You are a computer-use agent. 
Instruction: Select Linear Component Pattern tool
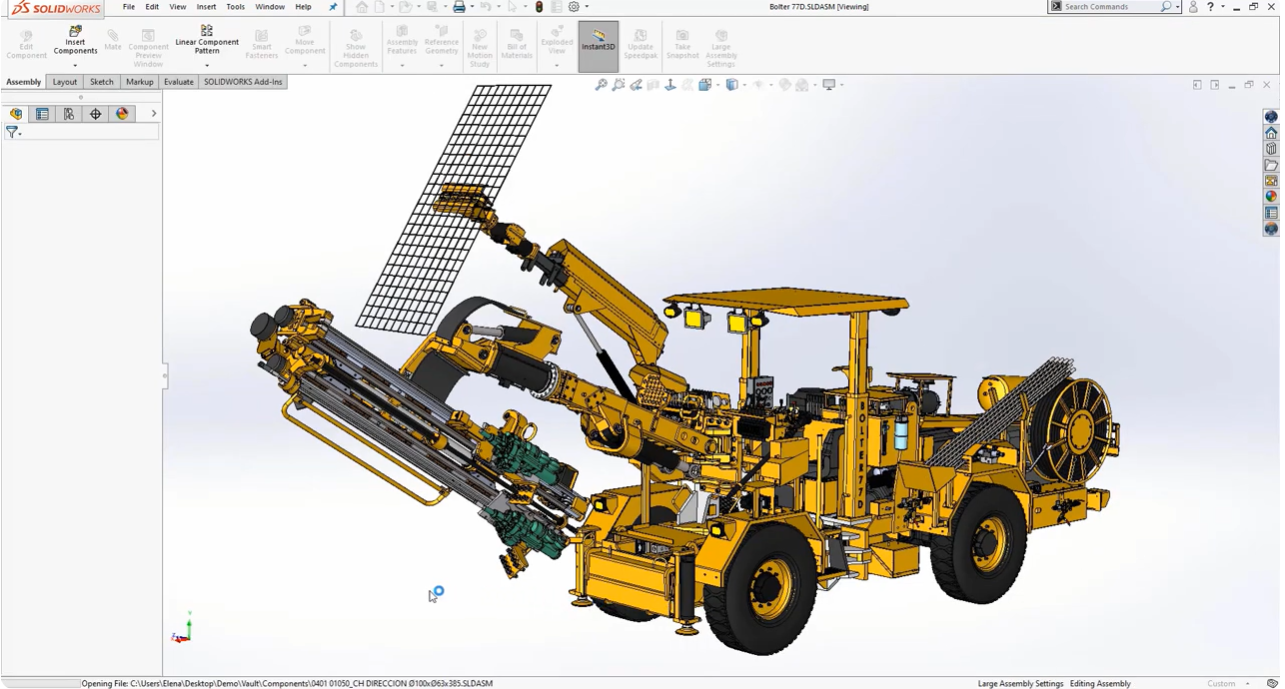click(207, 41)
